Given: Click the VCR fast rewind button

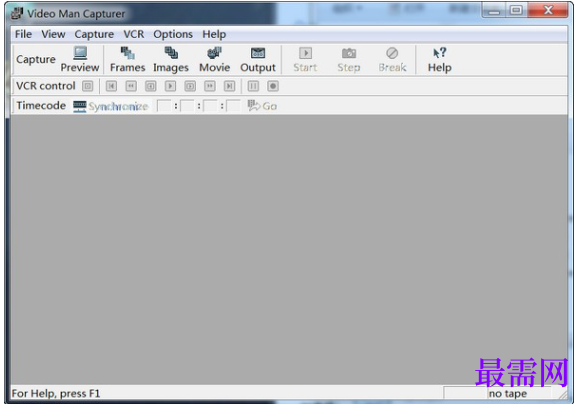Looking at the screenshot, I should (x=131, y=86).
